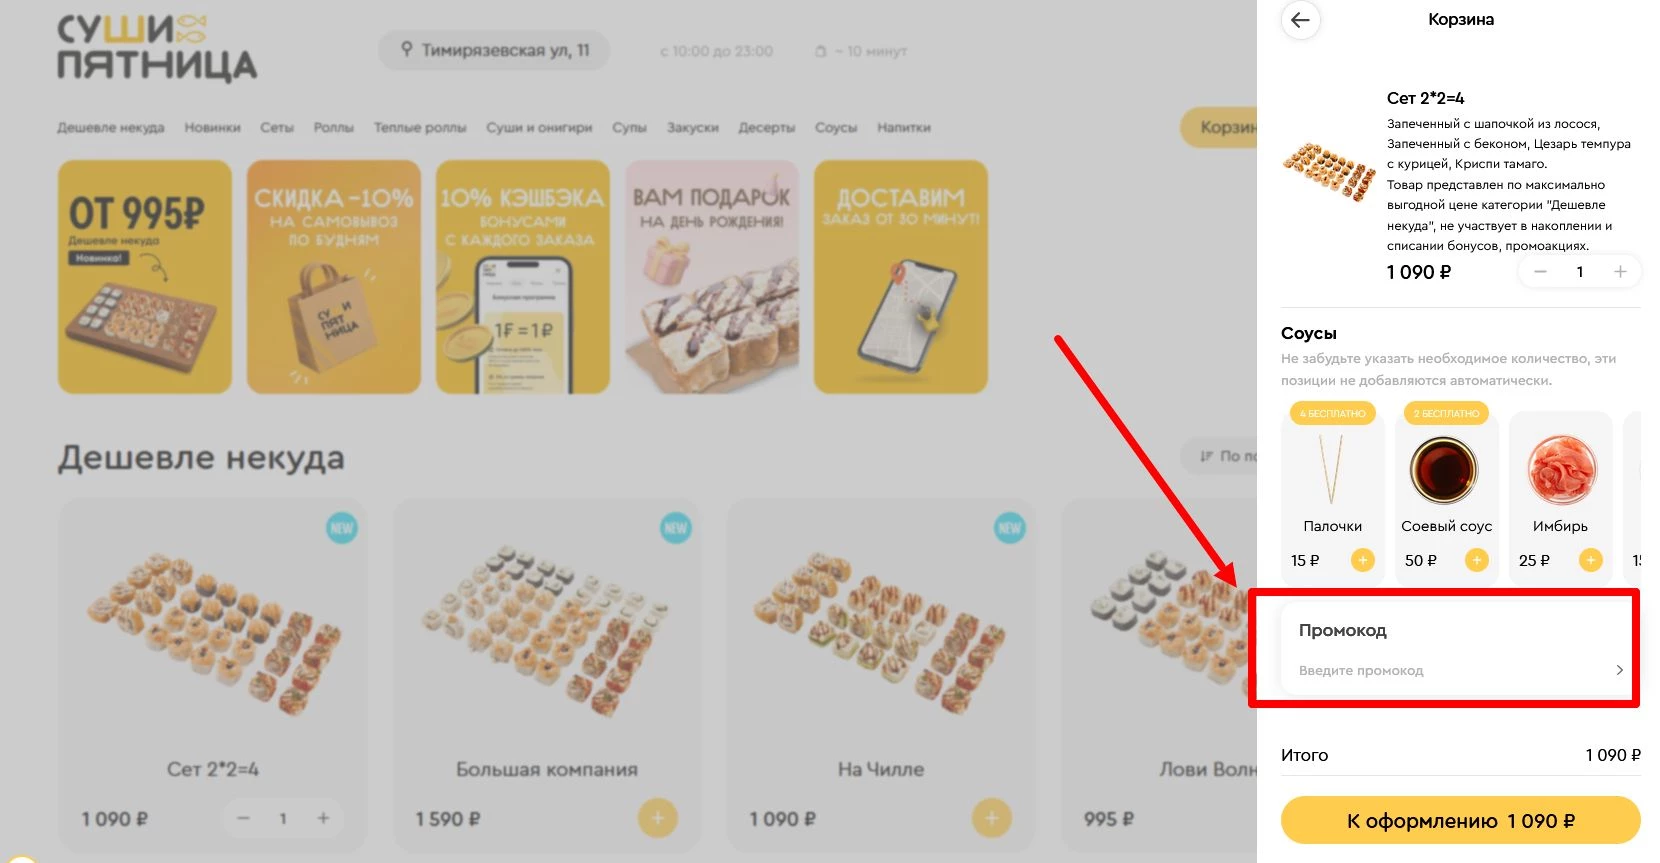Viewport: 1660px width, 863px height.
Task: Click the yellow Корзина button in header
Action: (1219, 127)
